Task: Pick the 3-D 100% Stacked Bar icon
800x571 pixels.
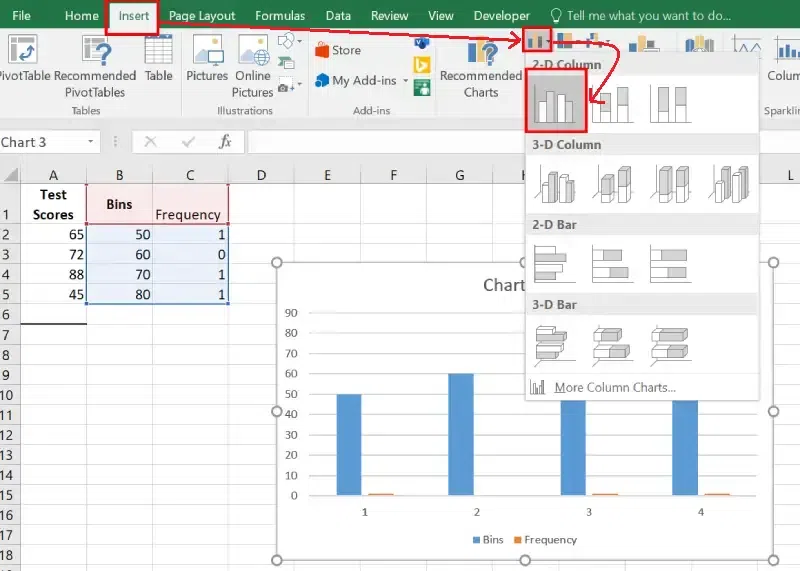Action: tap(670, 345)
